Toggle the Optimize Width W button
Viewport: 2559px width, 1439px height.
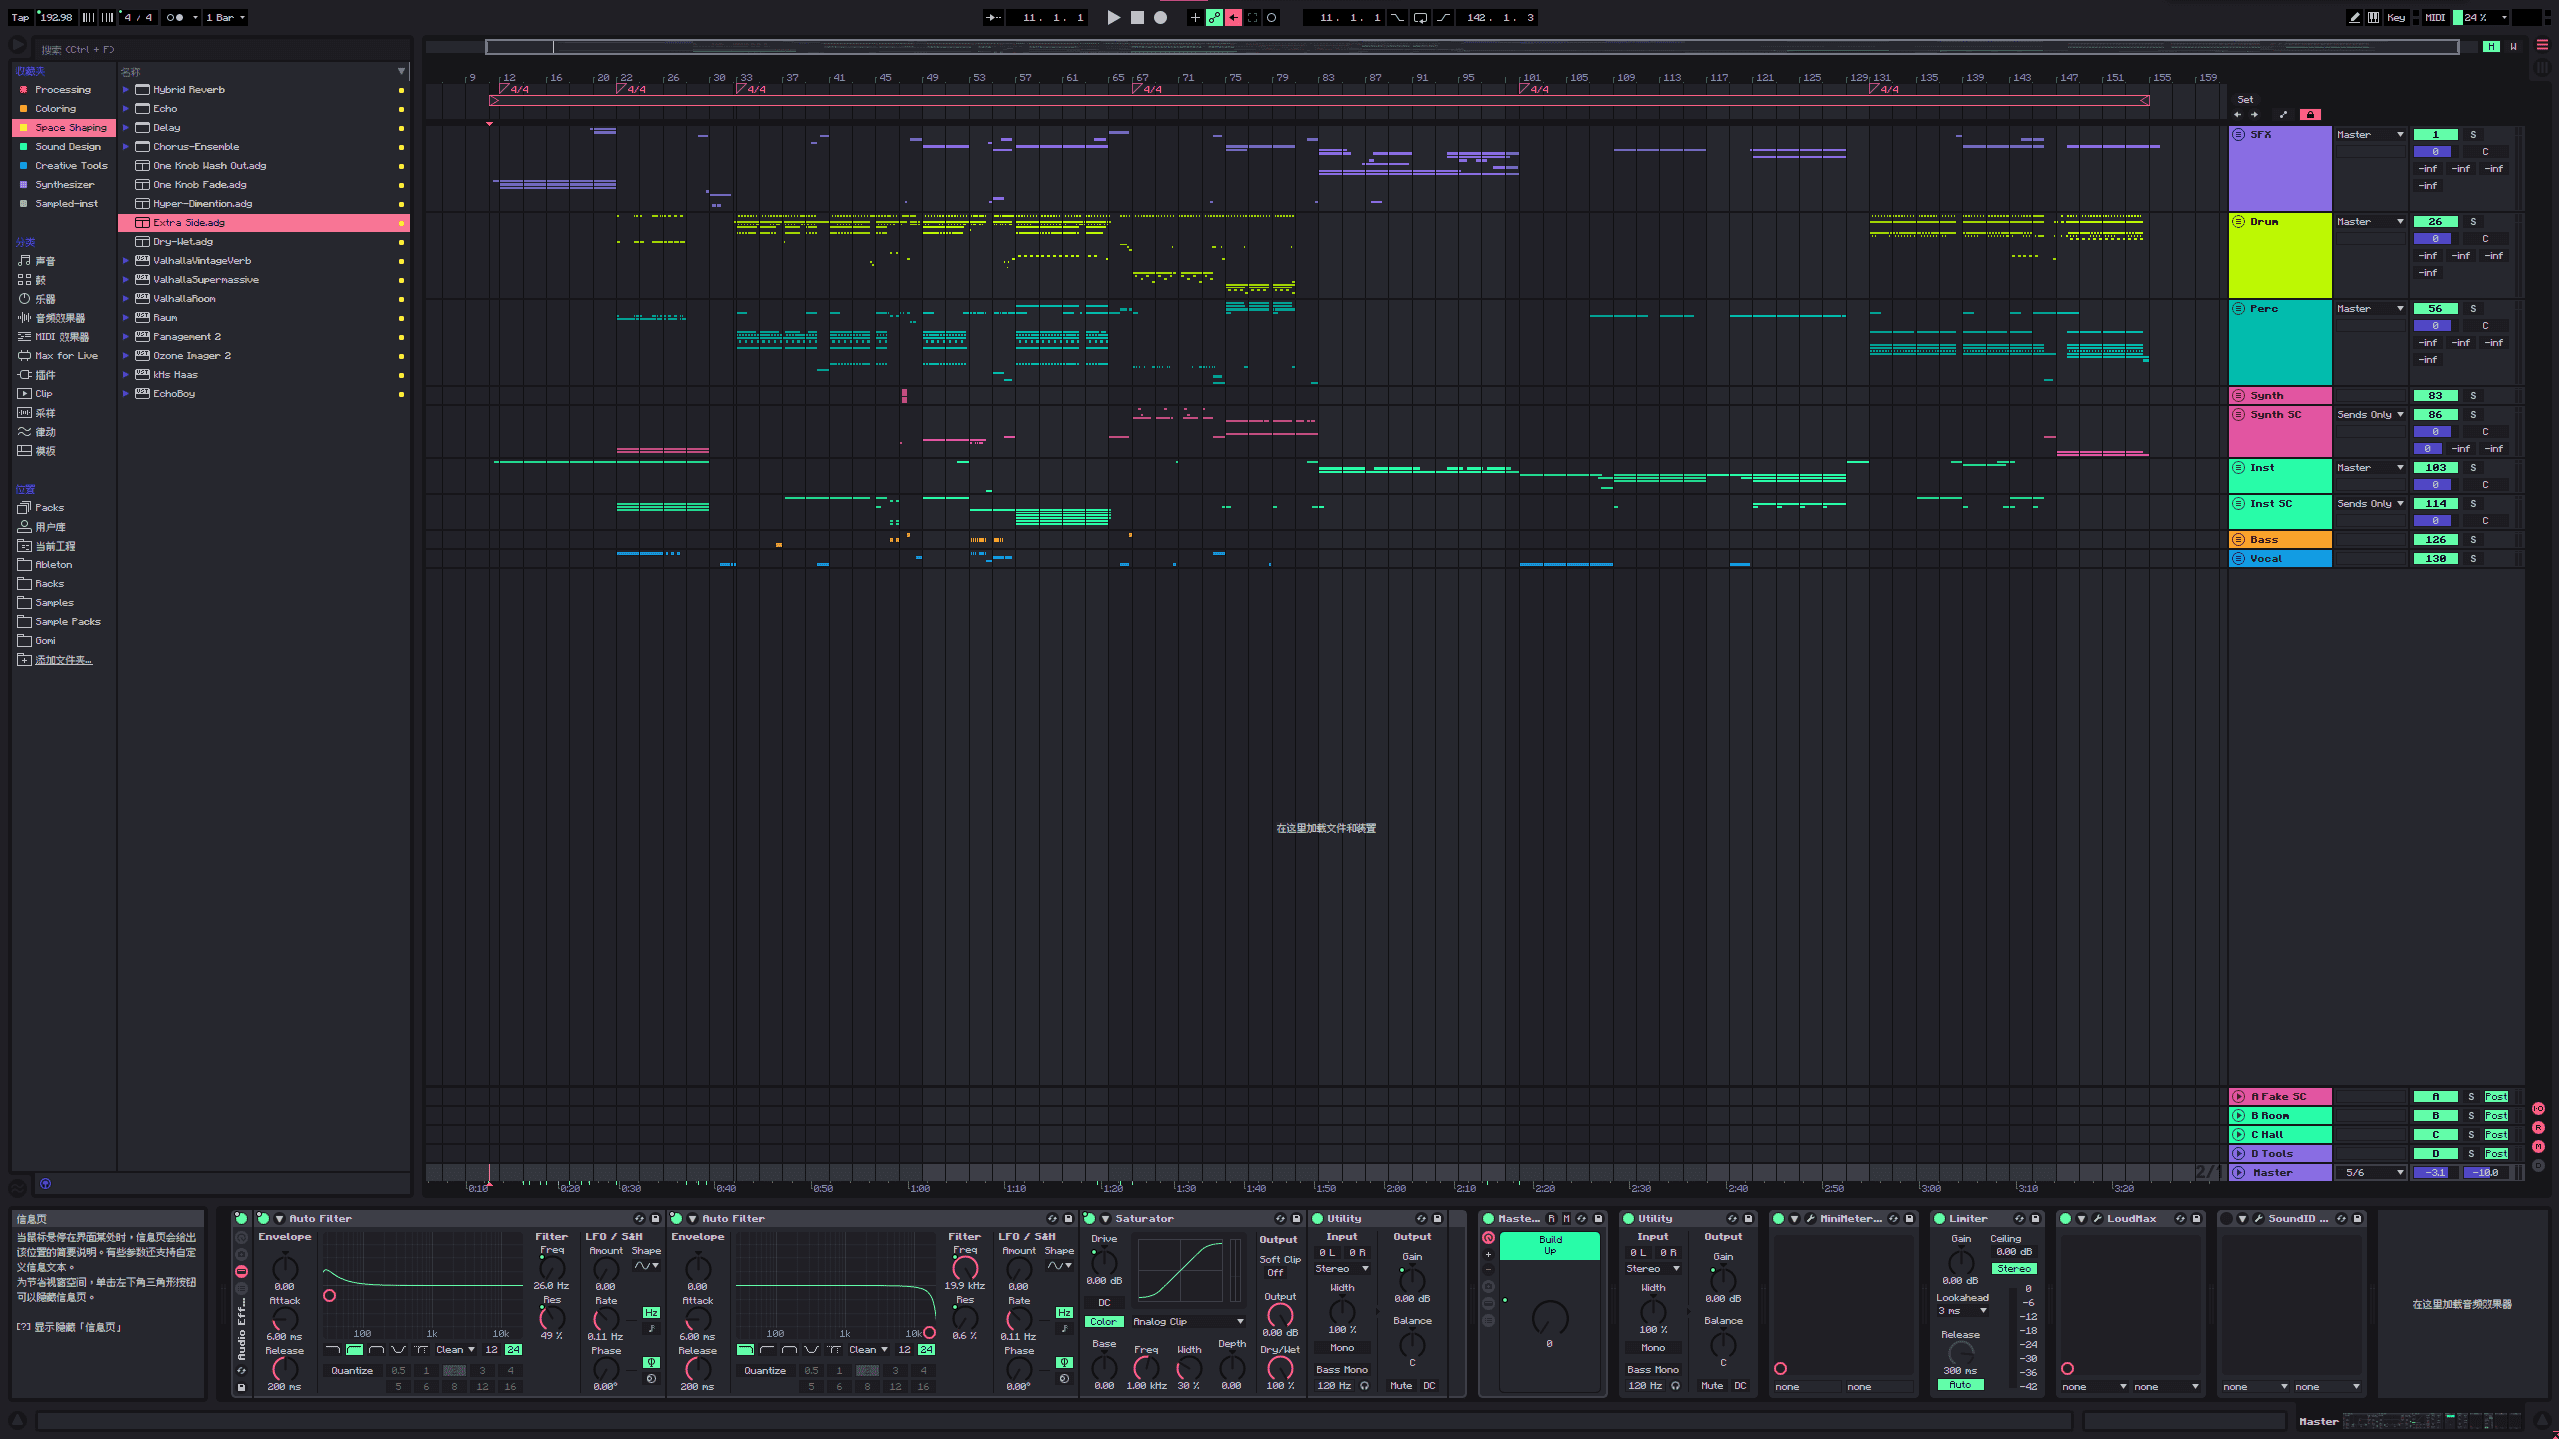[2513, 47]
